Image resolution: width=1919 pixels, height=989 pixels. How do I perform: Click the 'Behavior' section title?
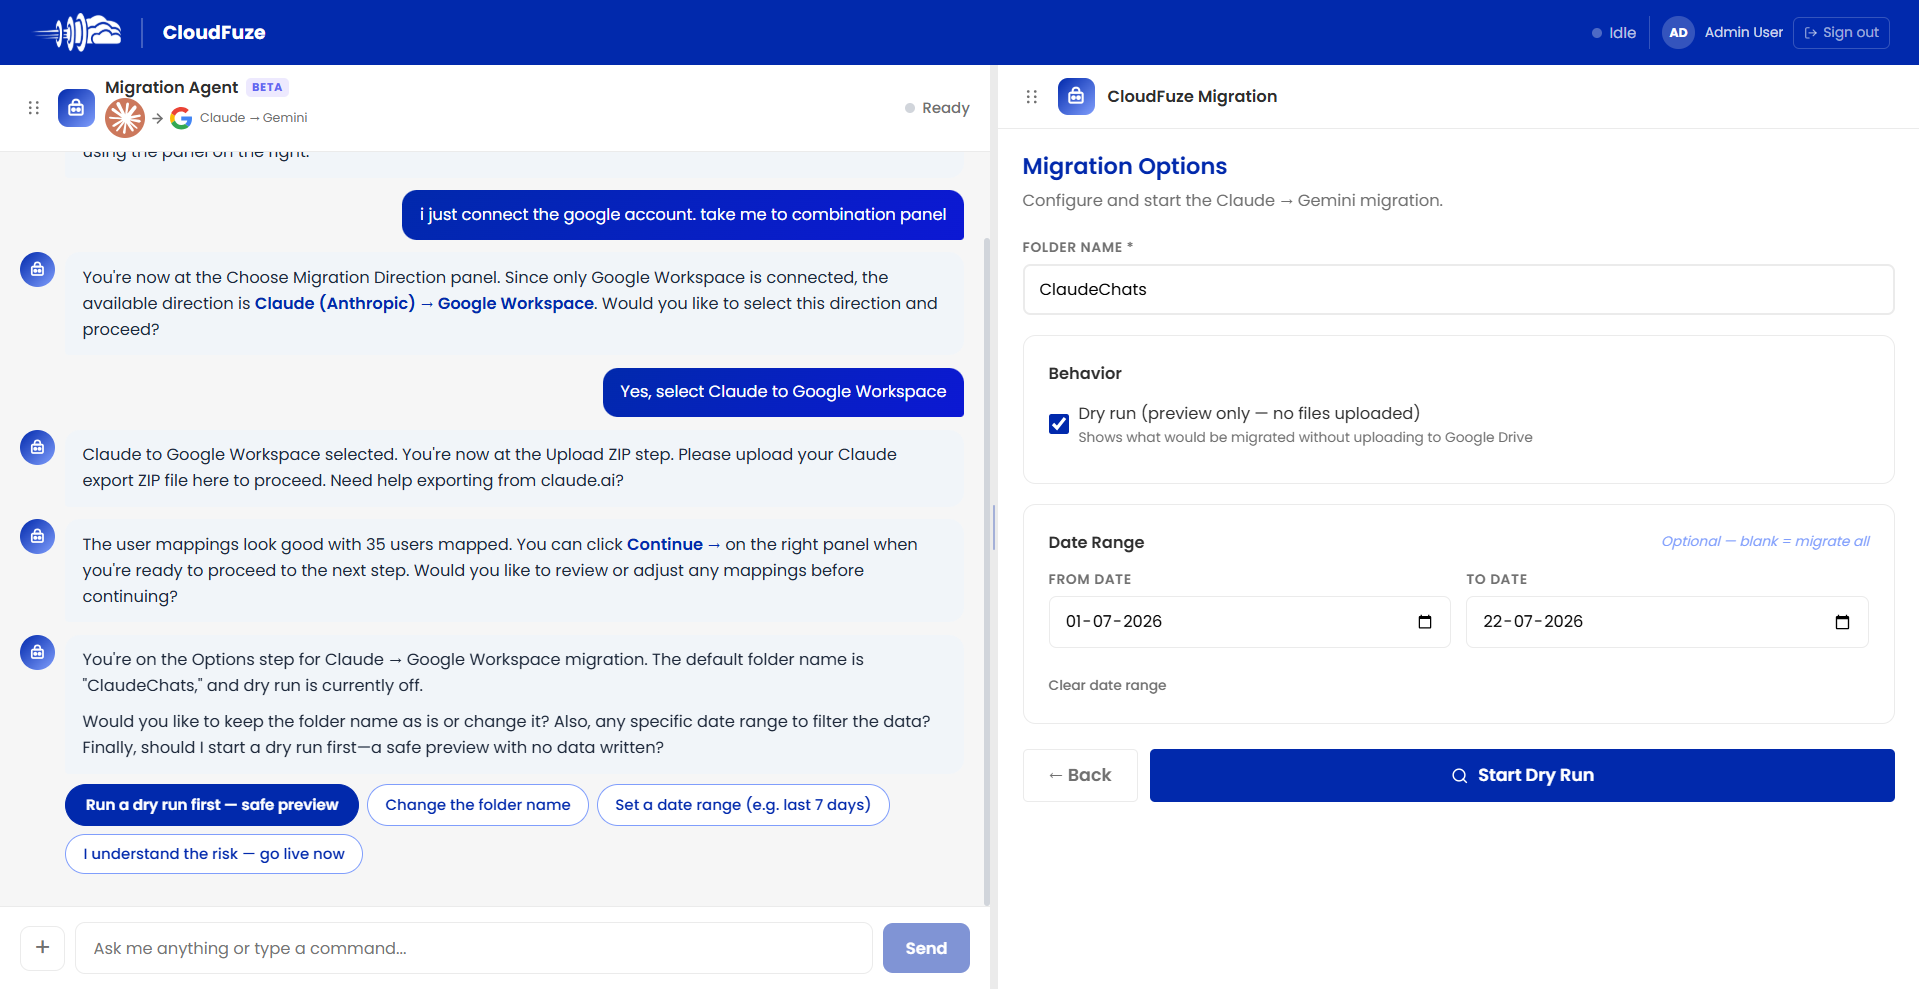point(1084,373)
